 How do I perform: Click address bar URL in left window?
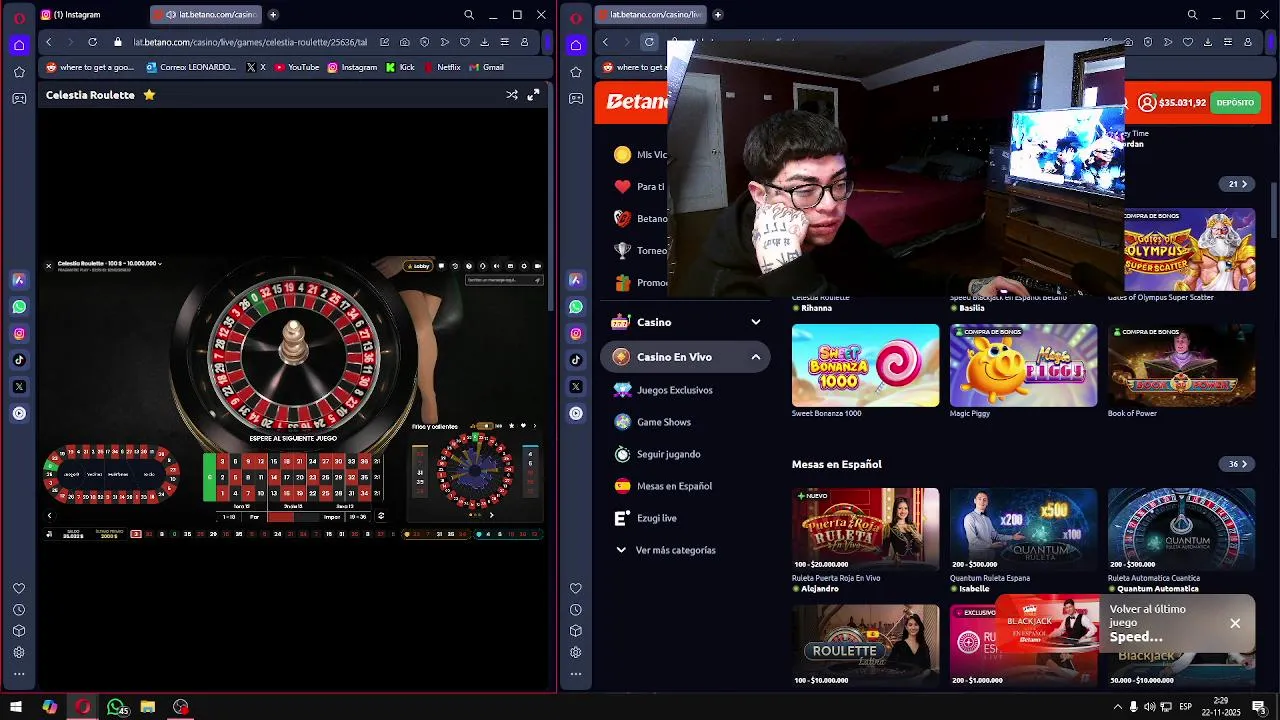[x=250, y=42]
